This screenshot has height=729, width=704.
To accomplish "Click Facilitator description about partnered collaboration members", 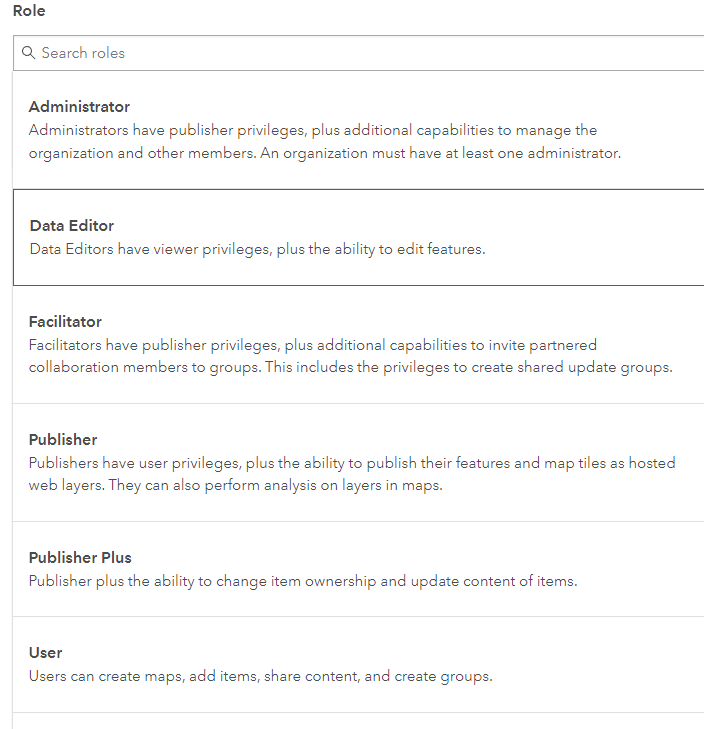I will tap(313, 345).
